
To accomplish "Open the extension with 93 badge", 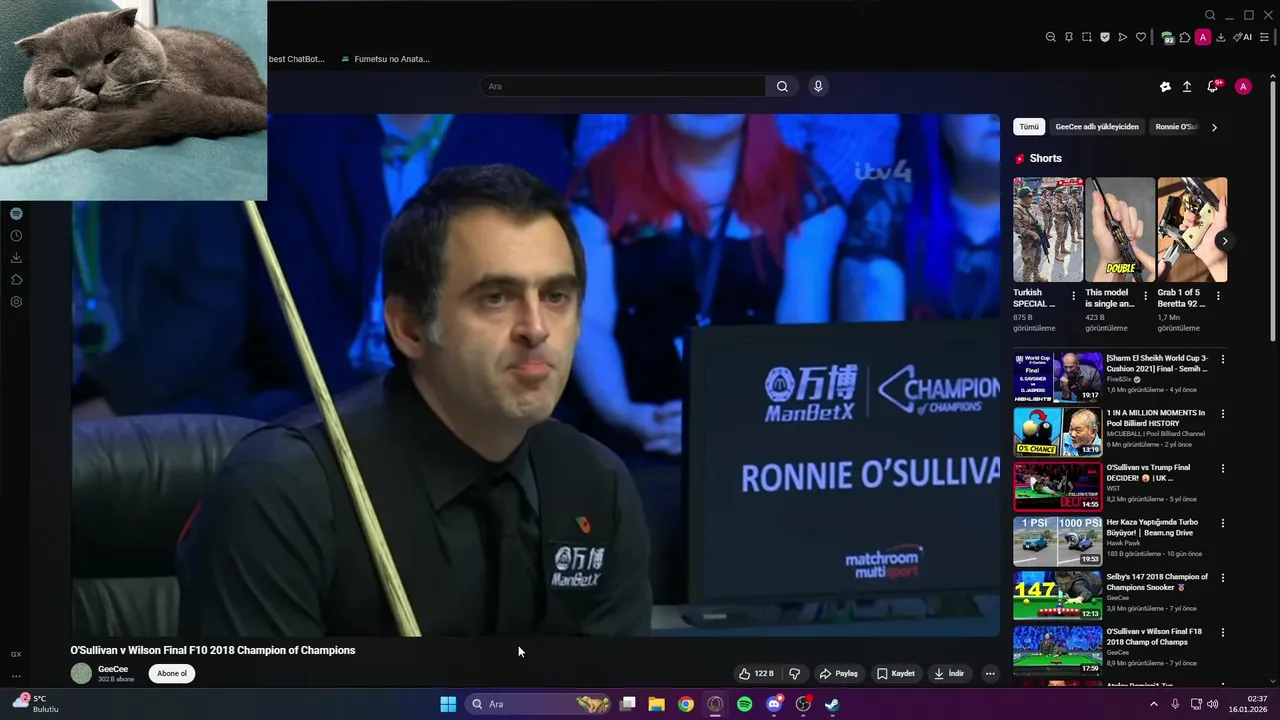I will click(1167, 37).
